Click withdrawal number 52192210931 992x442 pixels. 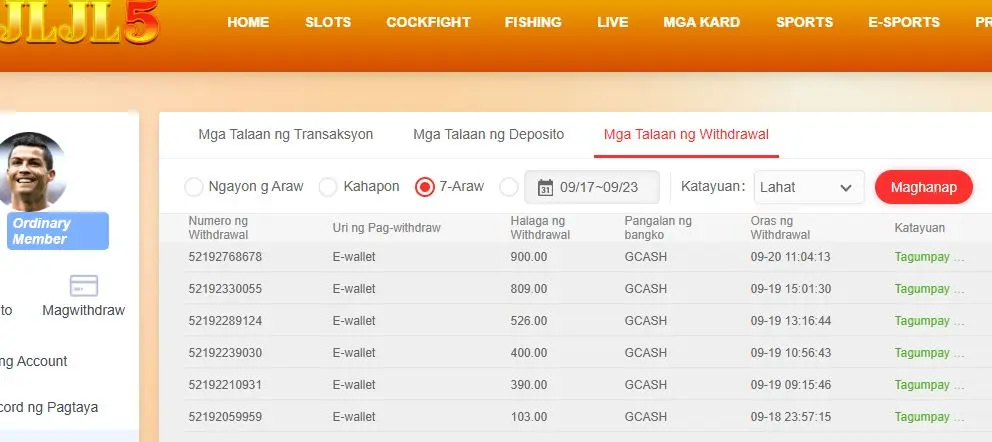(225, 385)
